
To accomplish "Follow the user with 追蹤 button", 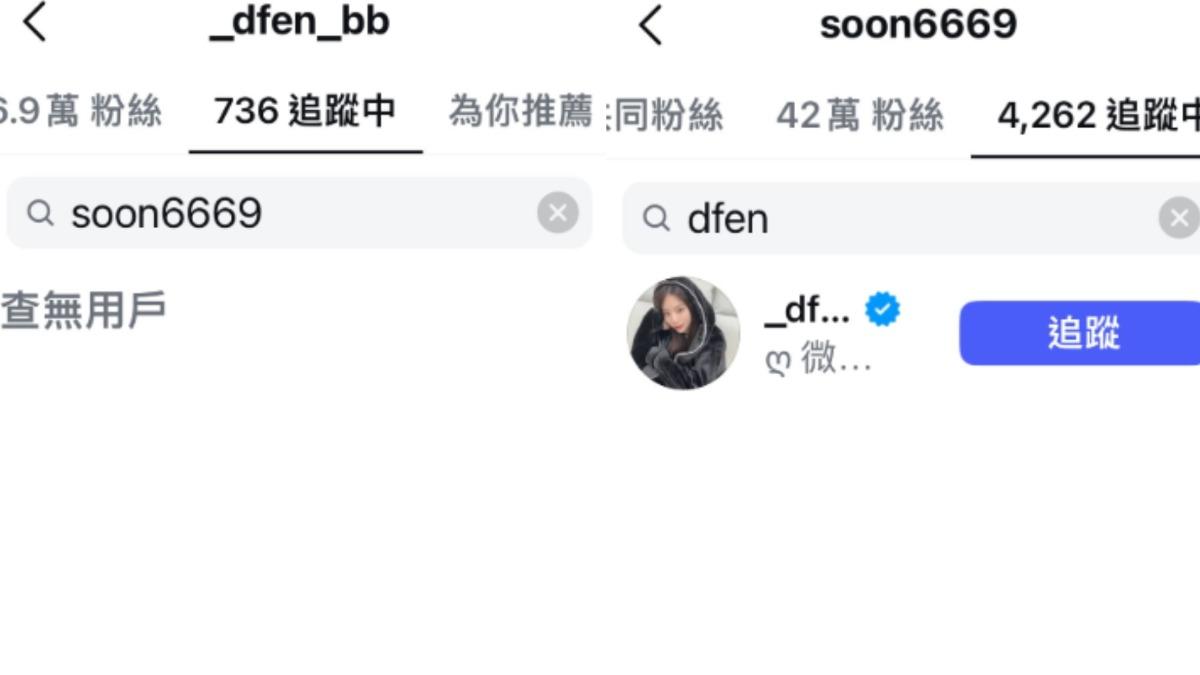I will click(x=1080, y=333).
